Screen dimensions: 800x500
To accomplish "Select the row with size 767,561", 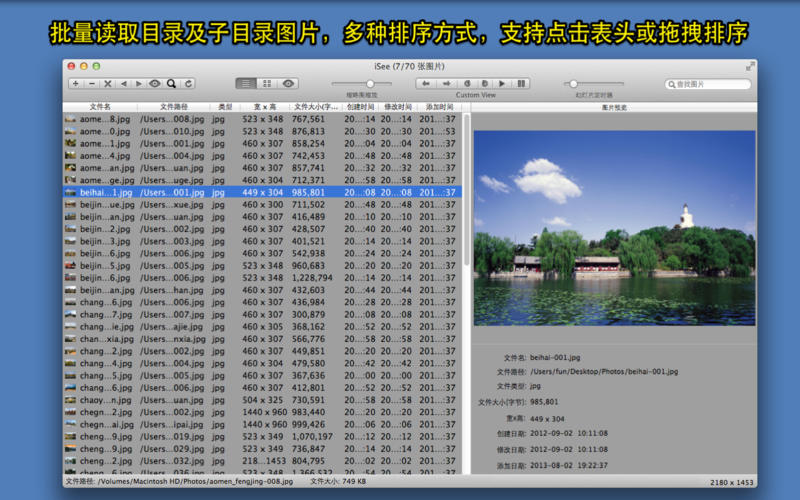I will pyautogui.click(x=262, y=119).
